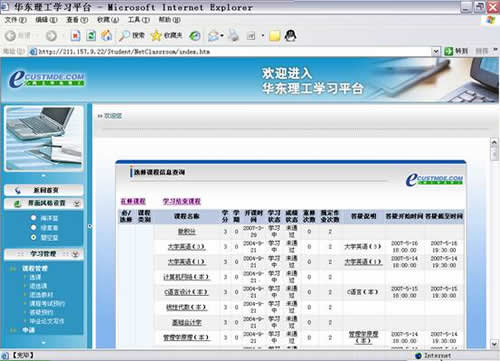Click the page's vertical scrollbar down arrow

click(x=494, y=344)
